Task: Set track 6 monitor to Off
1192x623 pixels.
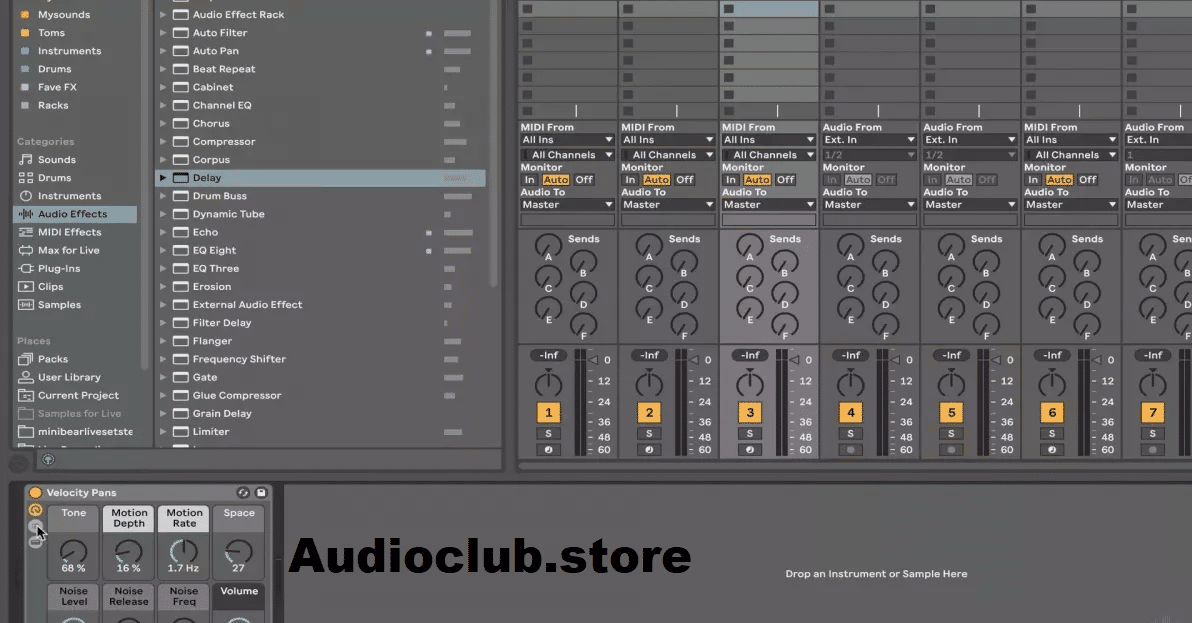Action: coord(1088,180)
